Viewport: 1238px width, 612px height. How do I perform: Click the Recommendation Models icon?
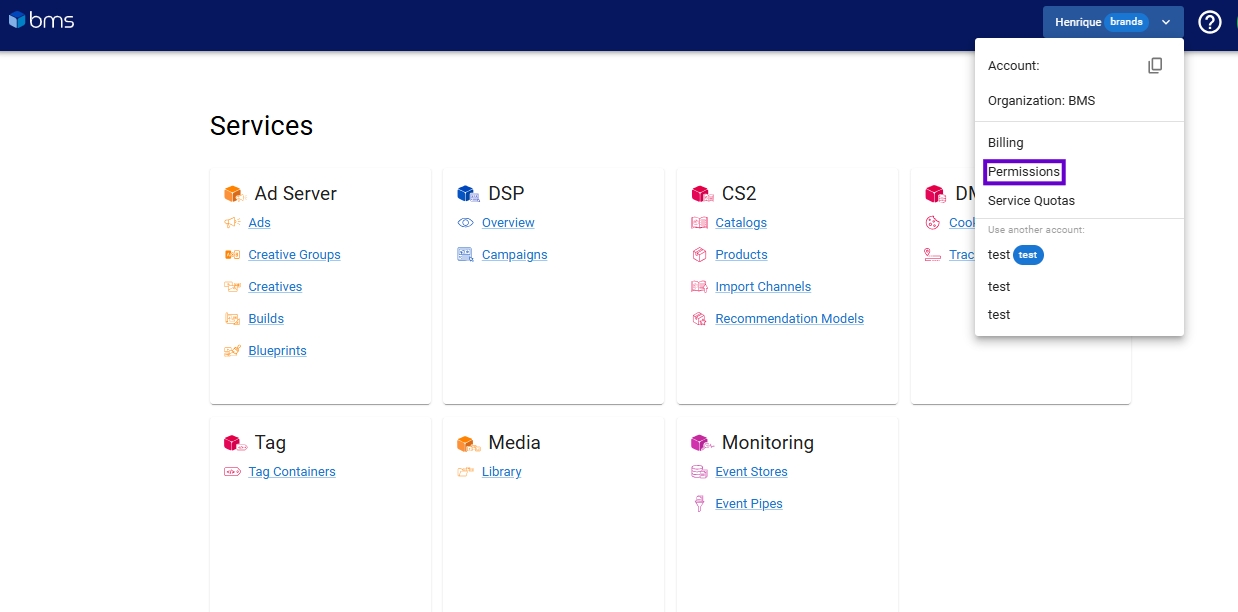[699, 319]
